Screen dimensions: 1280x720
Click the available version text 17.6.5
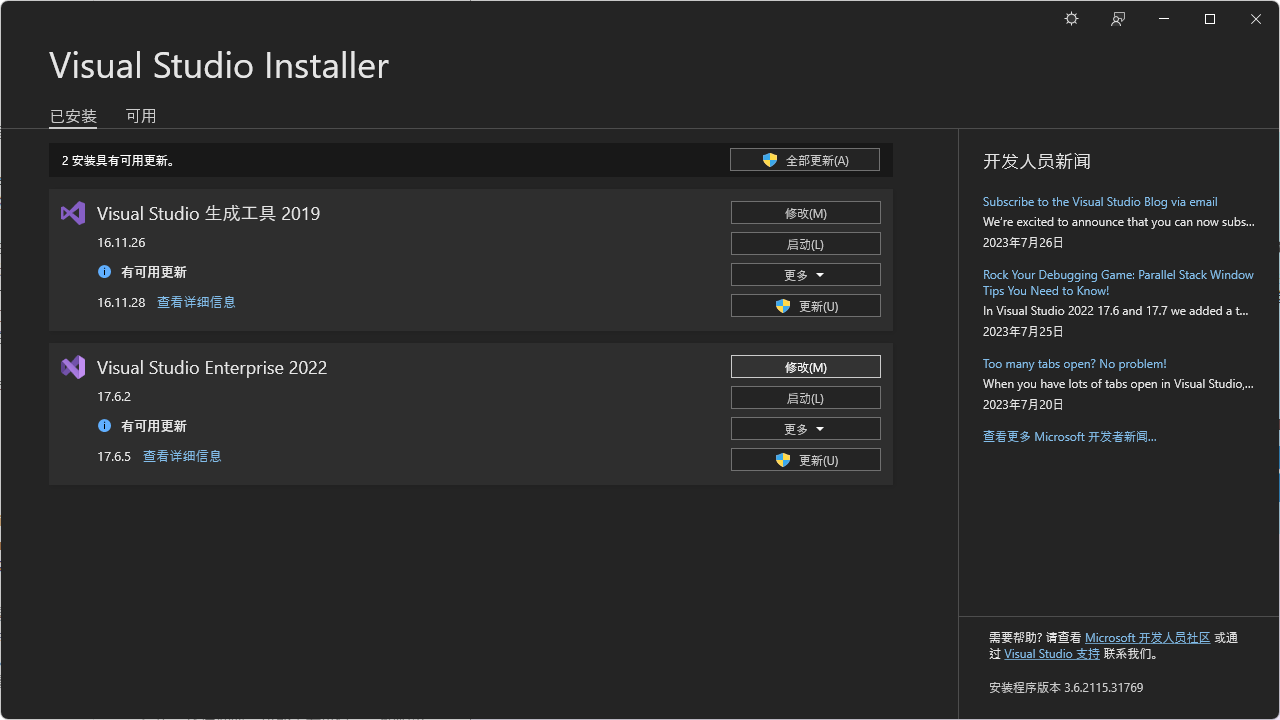(x=114, y=457)
